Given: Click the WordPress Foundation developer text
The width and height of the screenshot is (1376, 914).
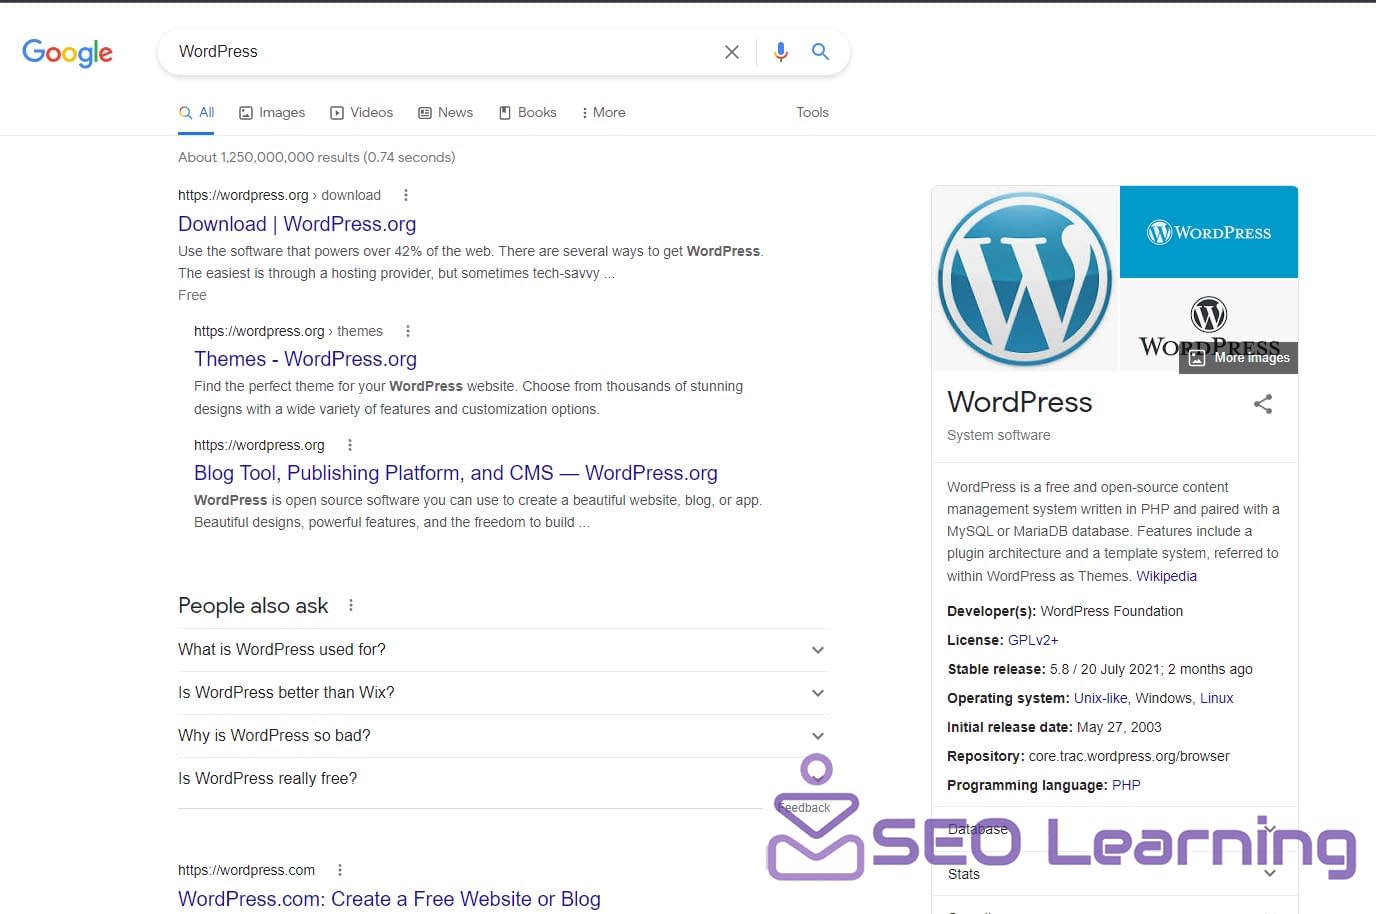Looking at the screenshot, I should coord(1111,611).
